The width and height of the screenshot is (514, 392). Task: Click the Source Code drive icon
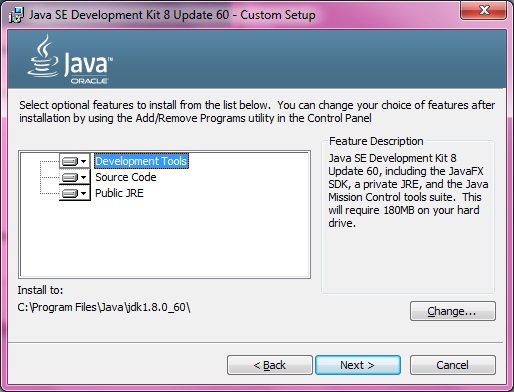(70, 177)
